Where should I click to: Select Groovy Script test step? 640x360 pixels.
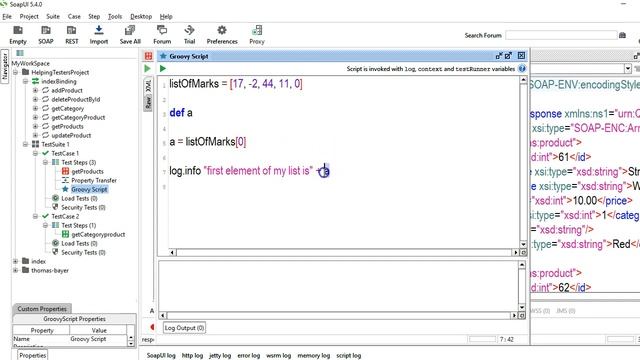(89, 189)
